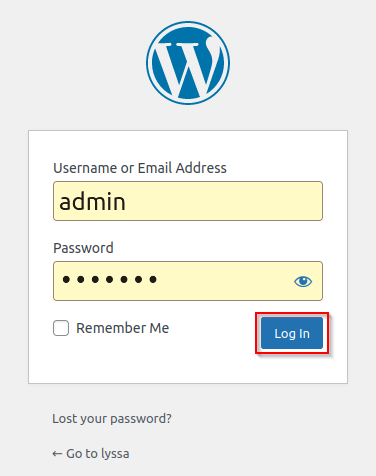Click the word lyssa in the bottom link
The width and height of the screenshot is (376, 476).
(x=115, y=454)
